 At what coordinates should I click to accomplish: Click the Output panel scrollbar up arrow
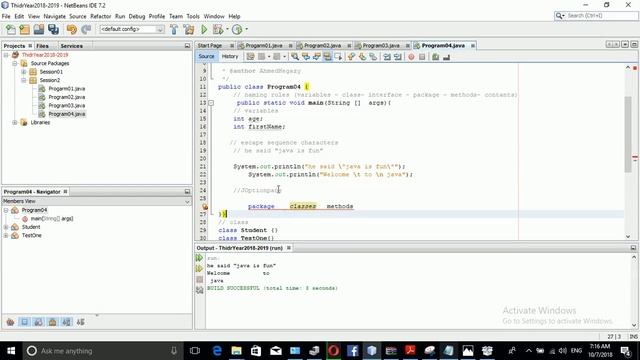click(x=634, y=258)
